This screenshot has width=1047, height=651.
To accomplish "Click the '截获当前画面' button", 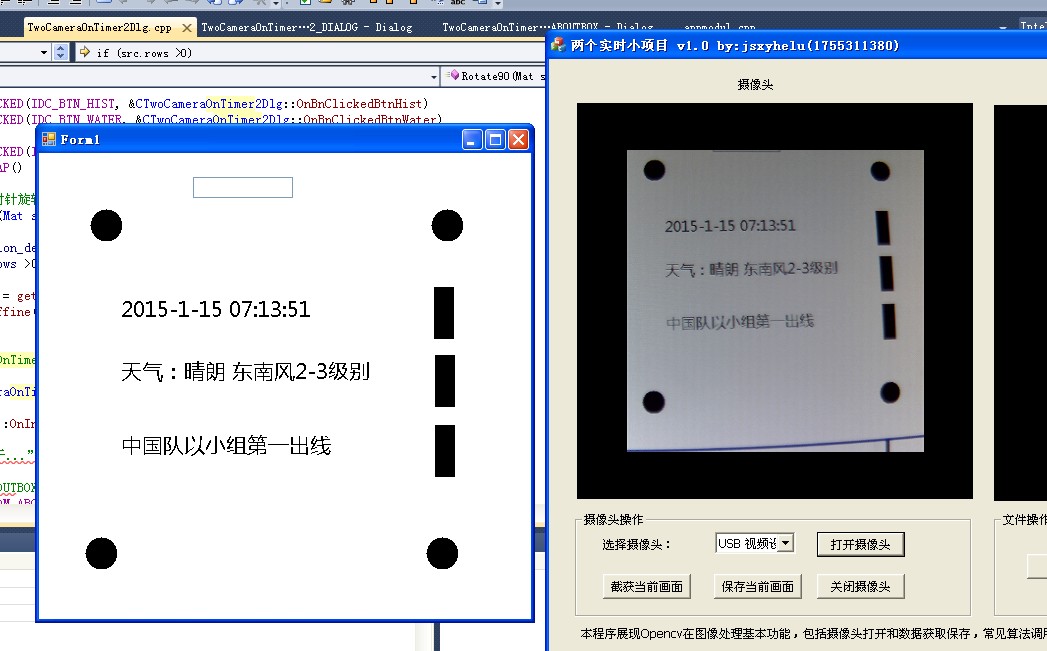I will click(x=646, y=586).
